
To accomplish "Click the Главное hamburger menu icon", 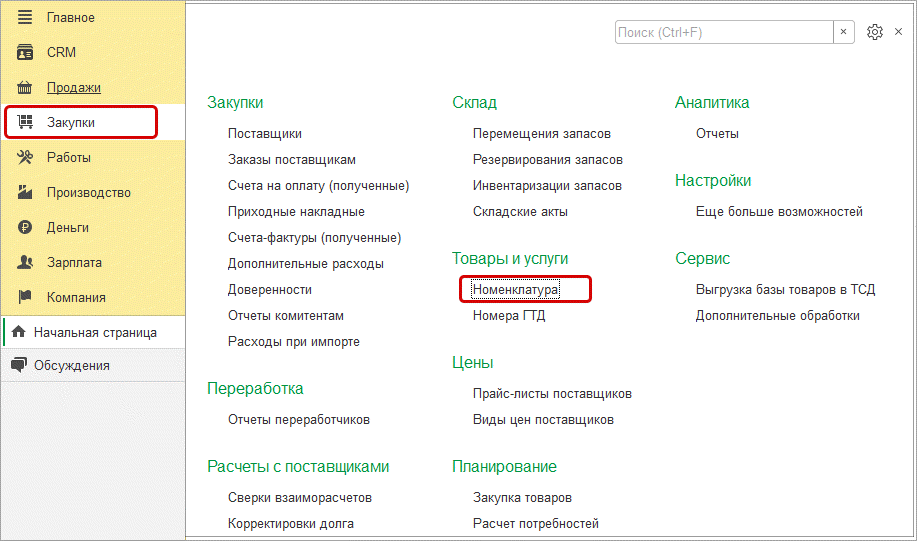I will pos(25,18).
